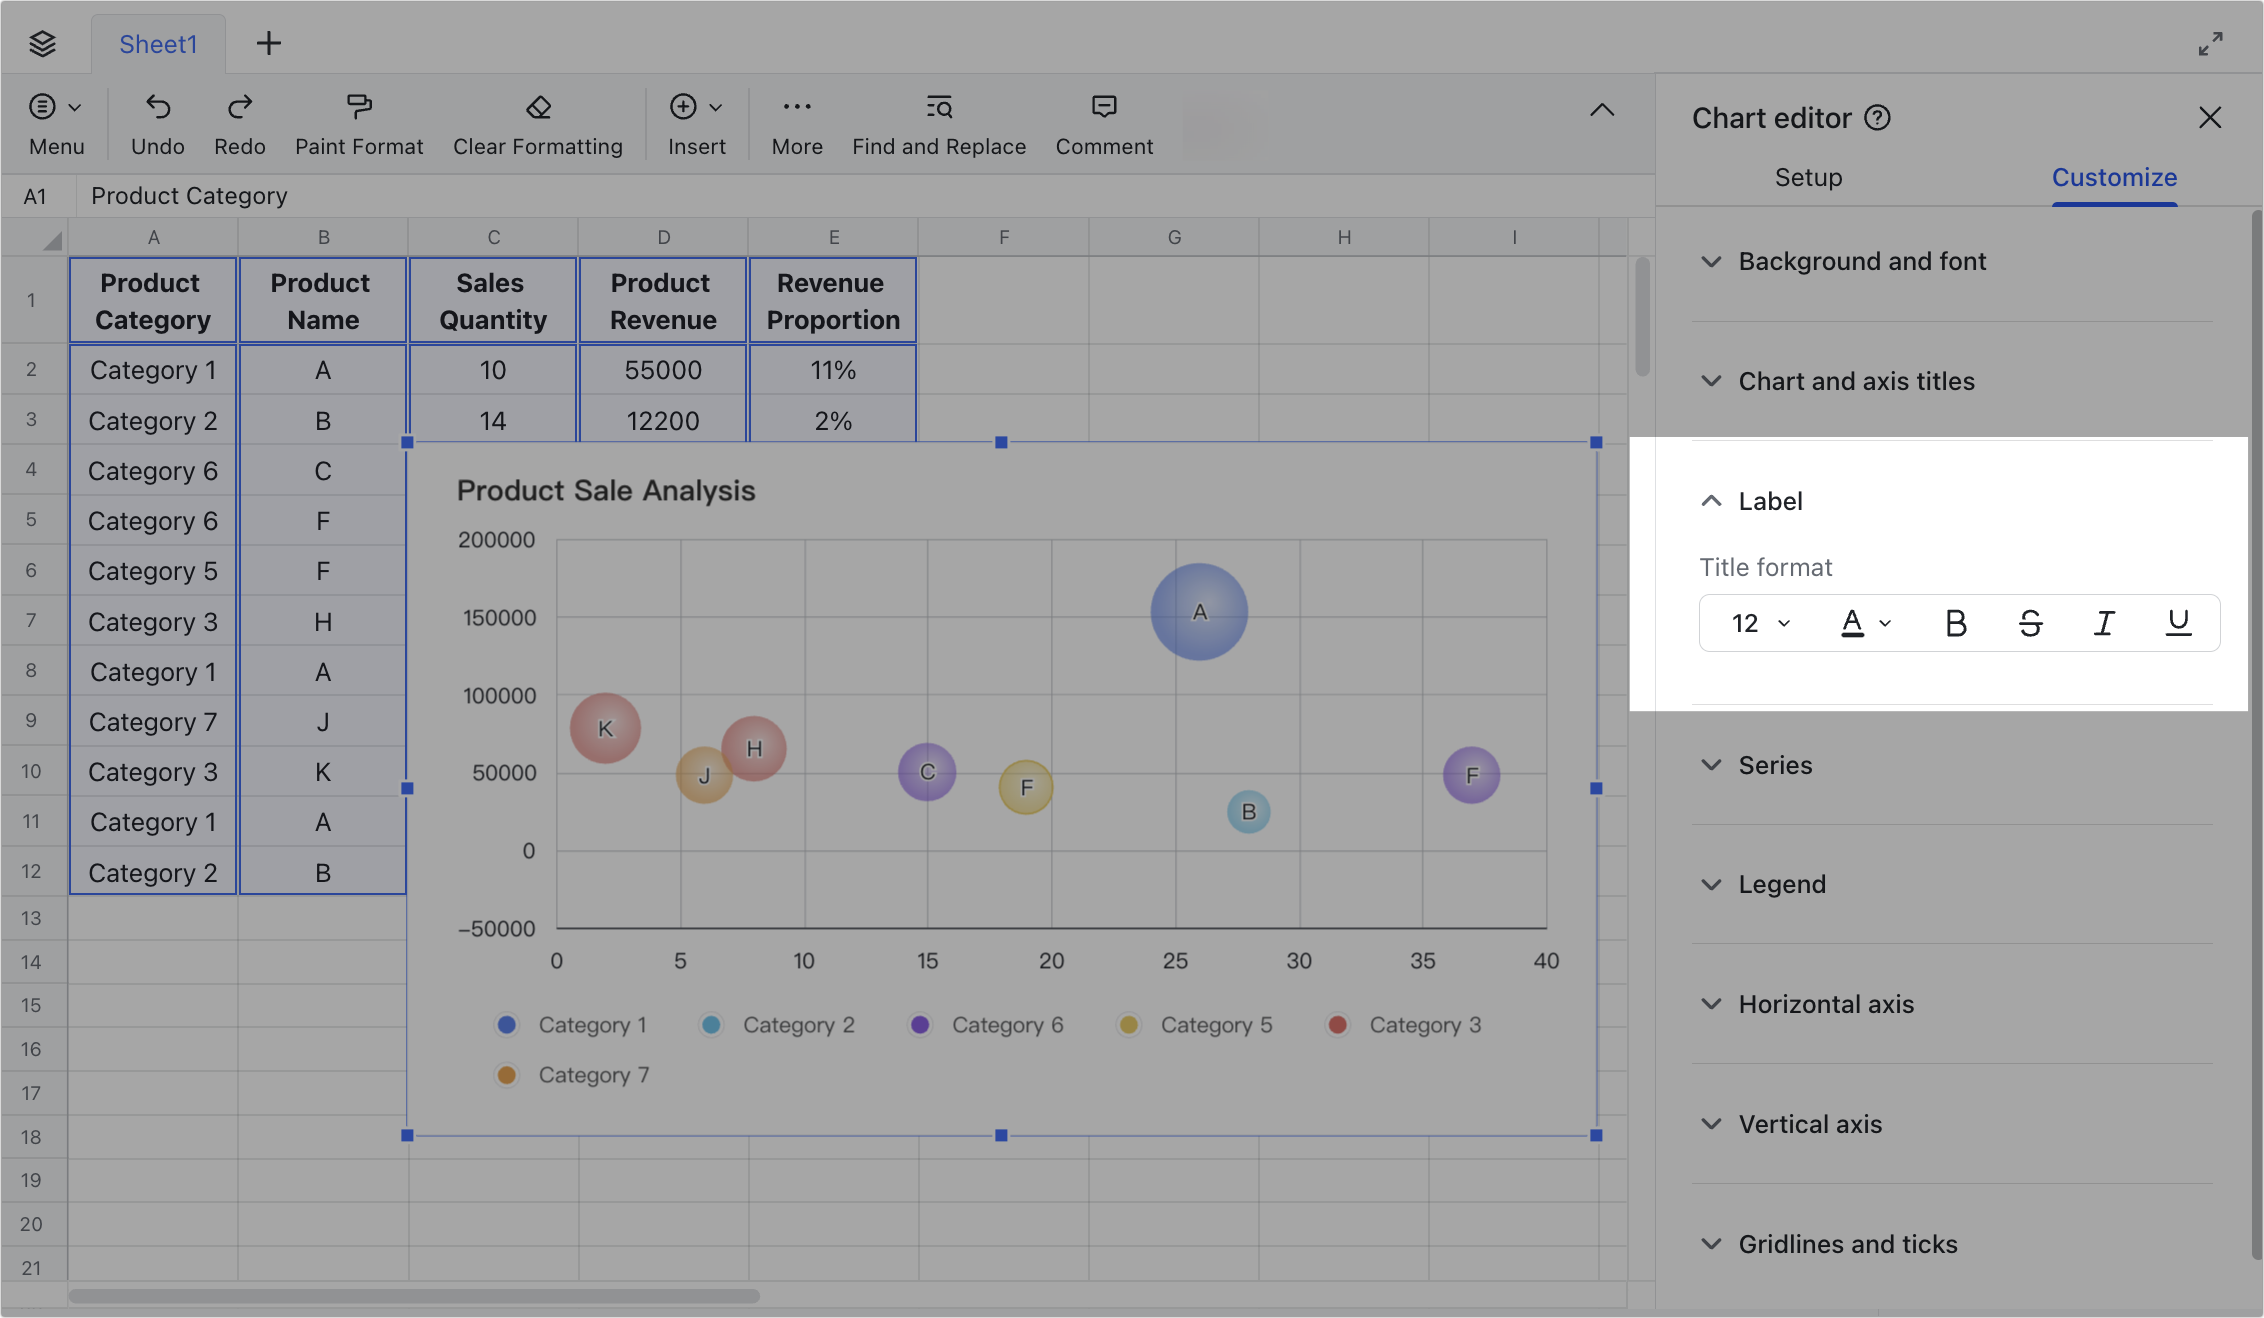This screenshot has width=2264, height=1318.
Task: Apply strikethrough to title text
Action: (2030, 622)
